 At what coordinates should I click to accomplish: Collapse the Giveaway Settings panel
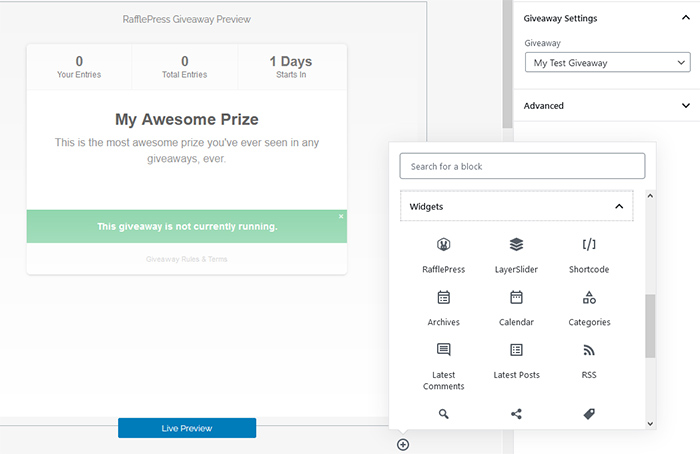point(685,18)
